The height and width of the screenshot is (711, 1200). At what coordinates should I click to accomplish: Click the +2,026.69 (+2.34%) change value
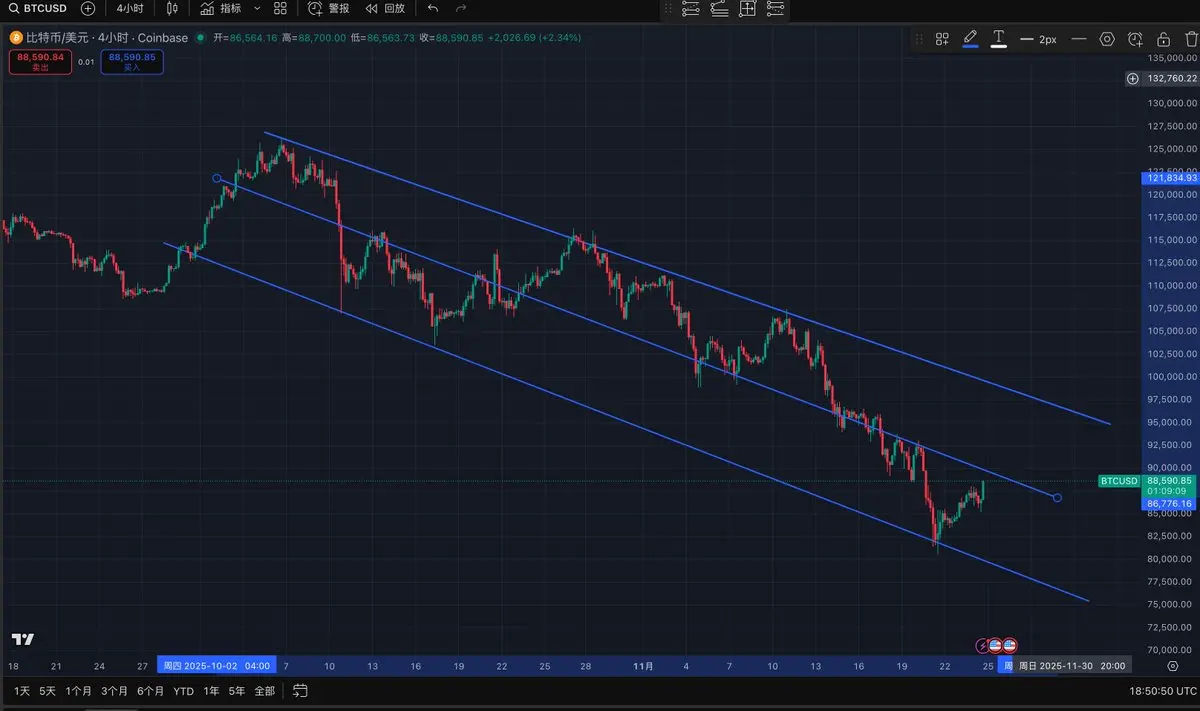(x=533, y=38)
